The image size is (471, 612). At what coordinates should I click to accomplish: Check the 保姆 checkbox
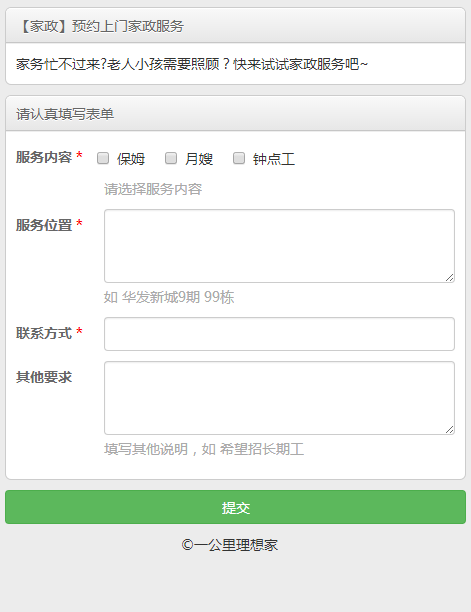click(103, 158)
